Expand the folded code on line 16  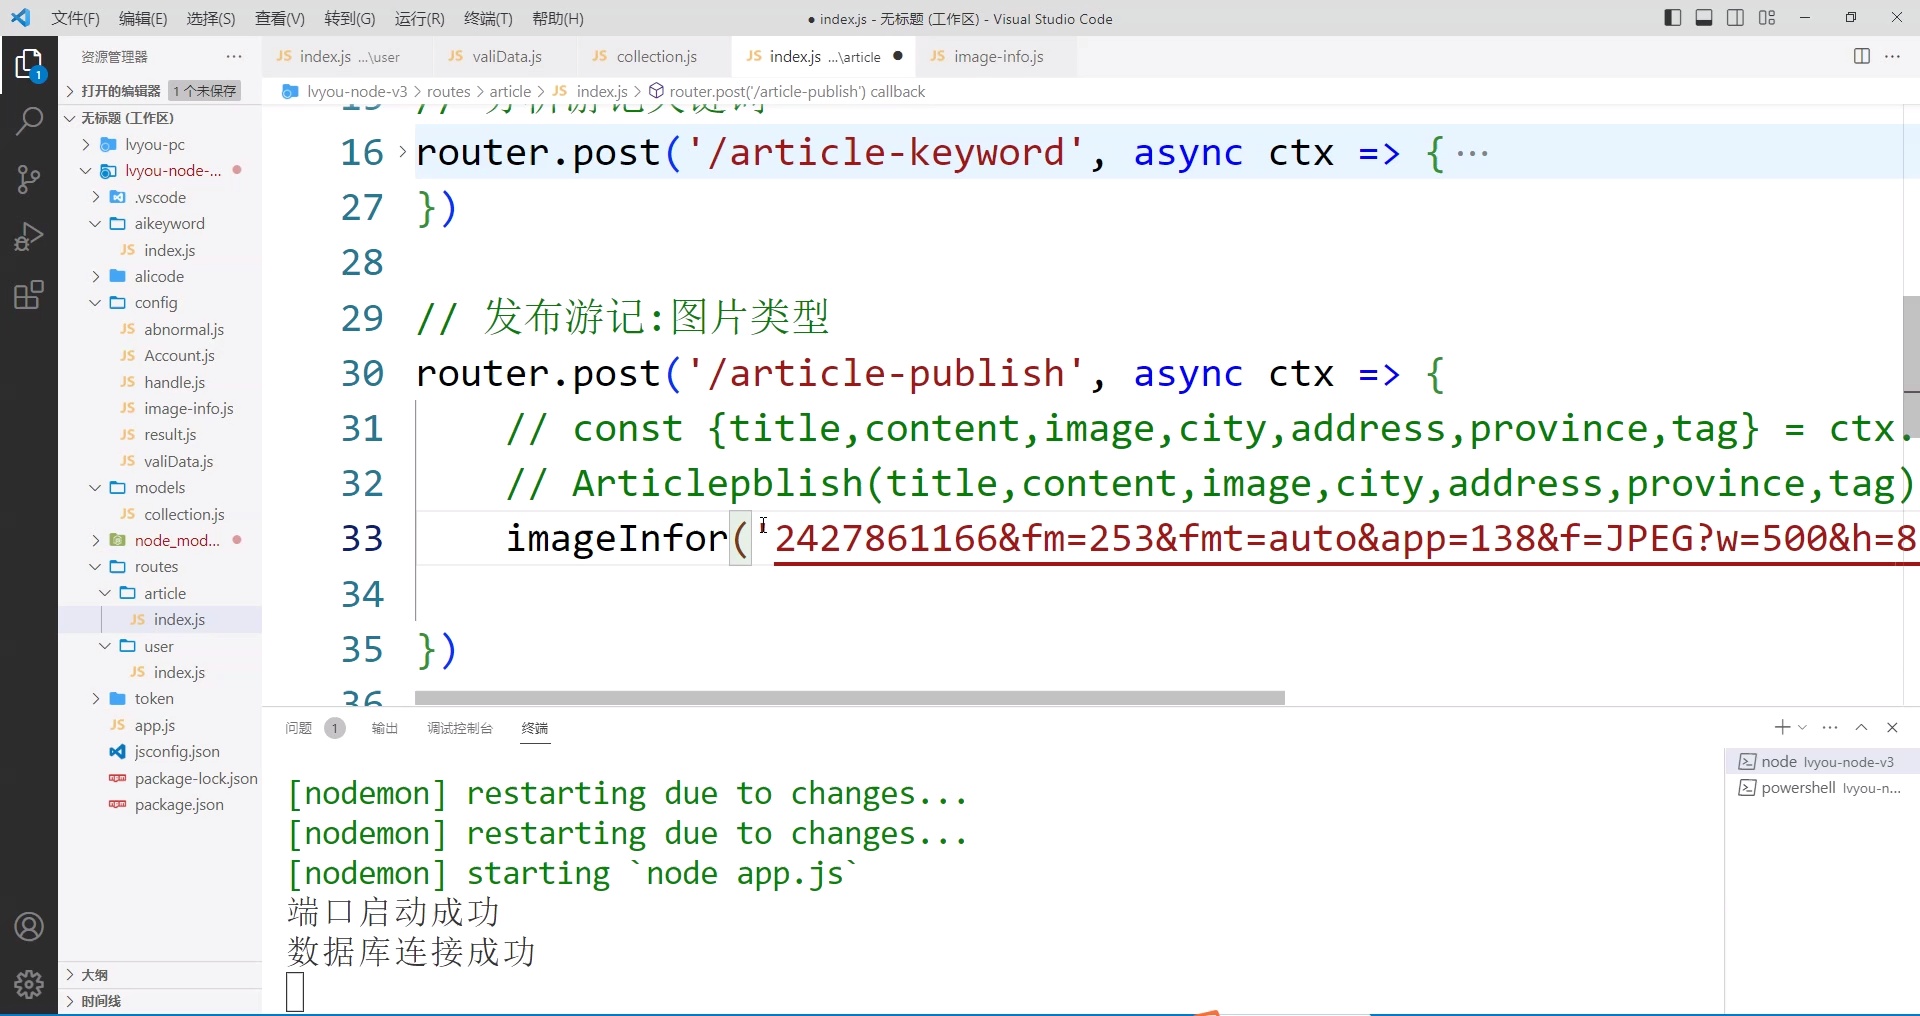click(403, 153)
